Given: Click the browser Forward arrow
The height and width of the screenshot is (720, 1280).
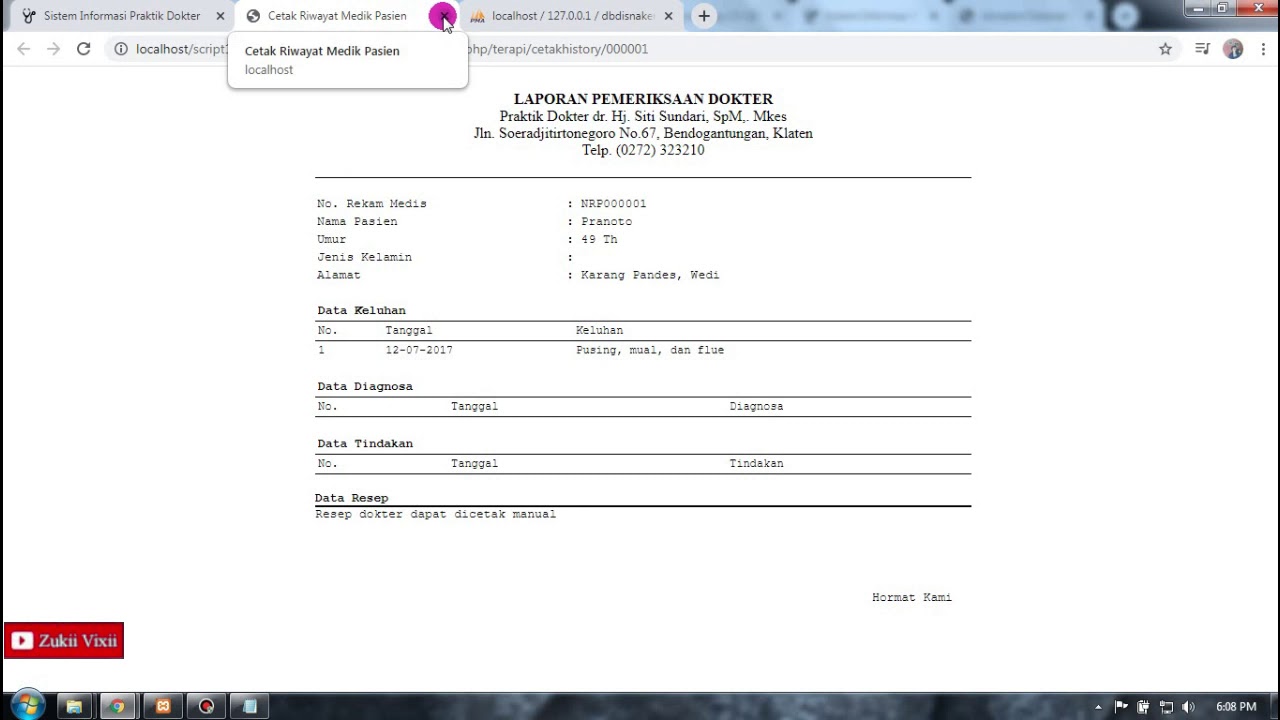Looking at the screenshot, I should click(53, 49).
